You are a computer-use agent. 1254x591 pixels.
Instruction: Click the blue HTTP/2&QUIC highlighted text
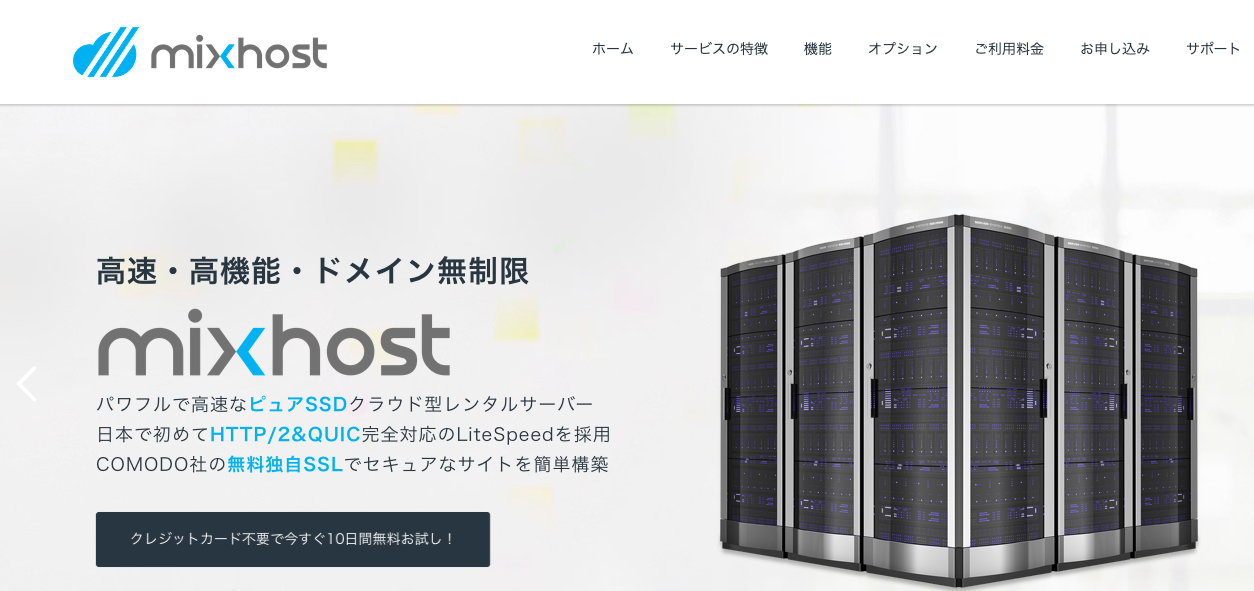(x=285, y=434)
